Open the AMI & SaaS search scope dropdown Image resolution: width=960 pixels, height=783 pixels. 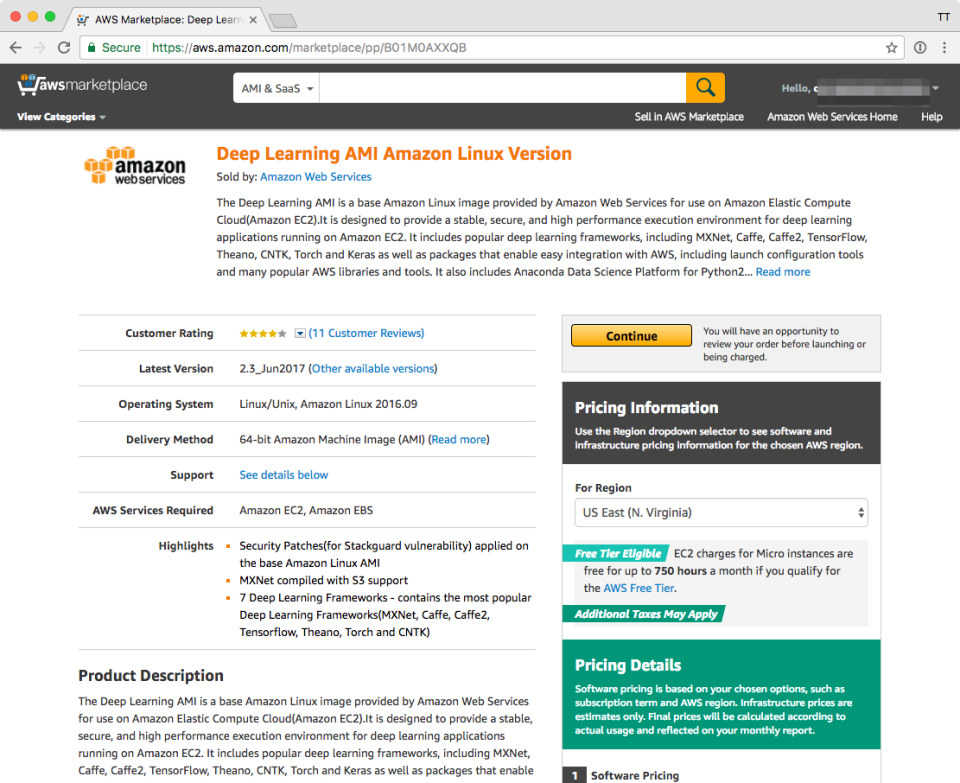coord(275,87)
